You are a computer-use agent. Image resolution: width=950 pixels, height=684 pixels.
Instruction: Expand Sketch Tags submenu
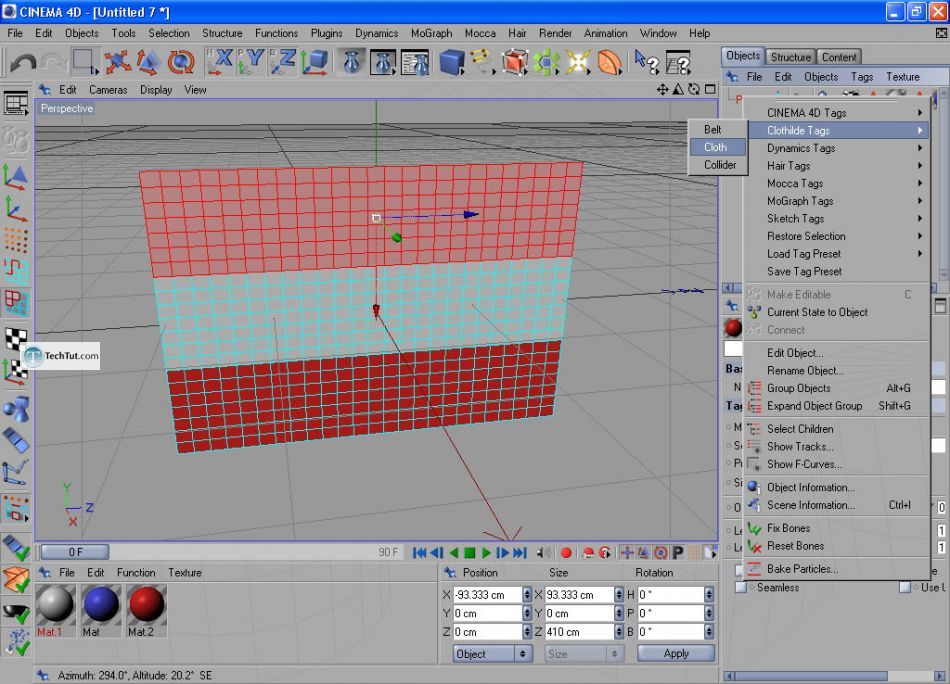(837, 218)
